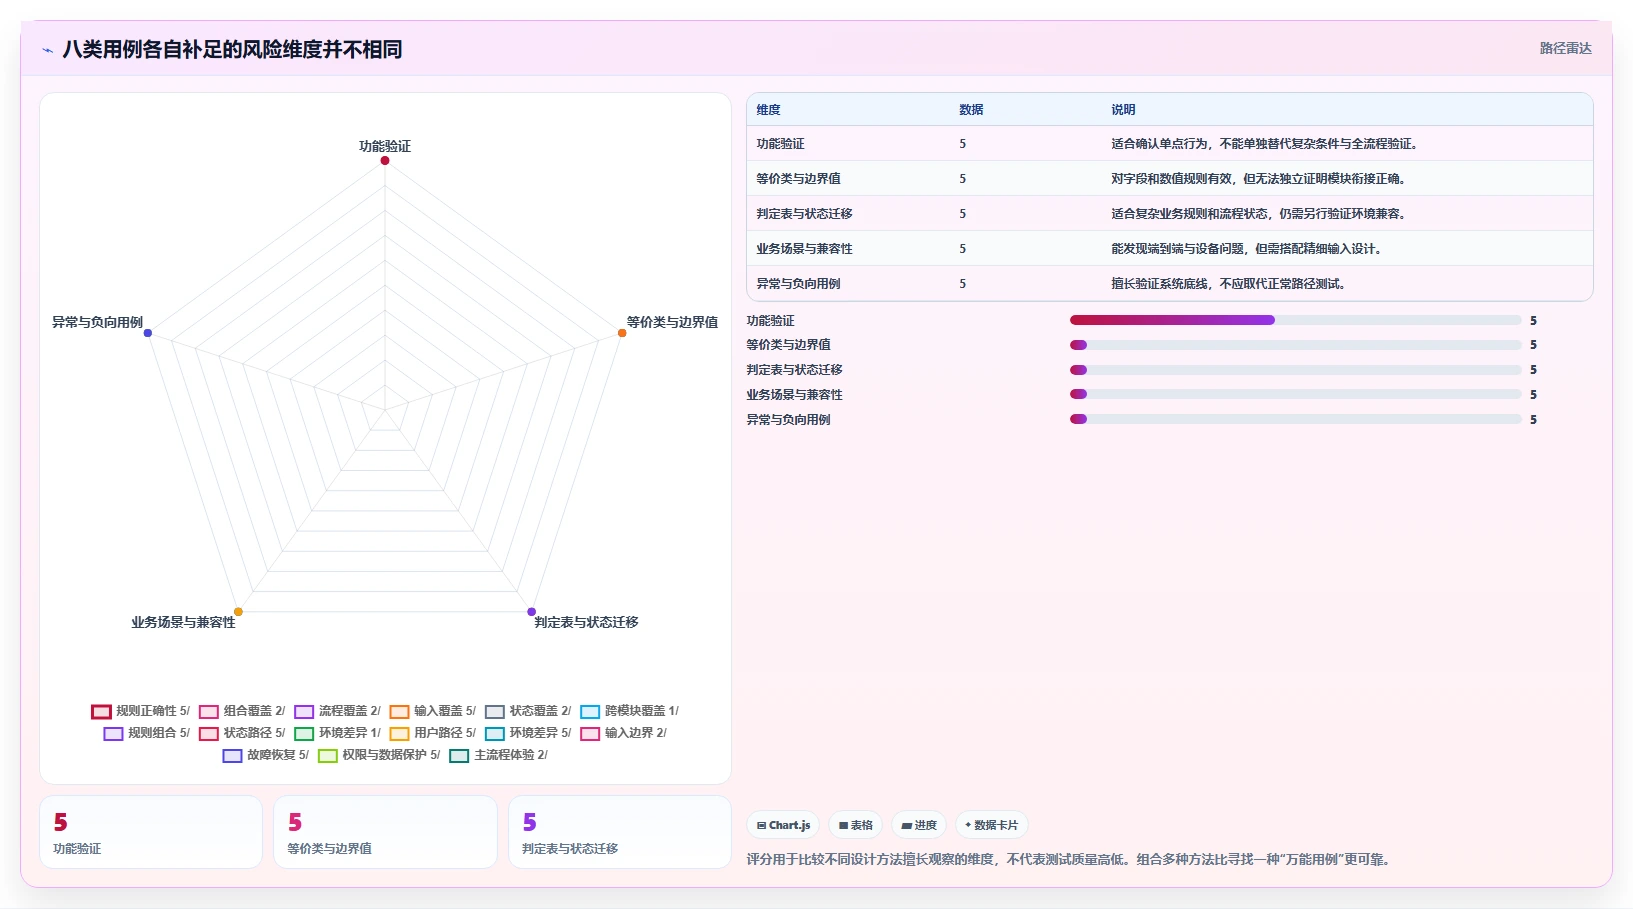This screenshot has height=909, width=1633.
Task: Click the orange 等价类与边界值 radar point
Action: coord(622,333)
